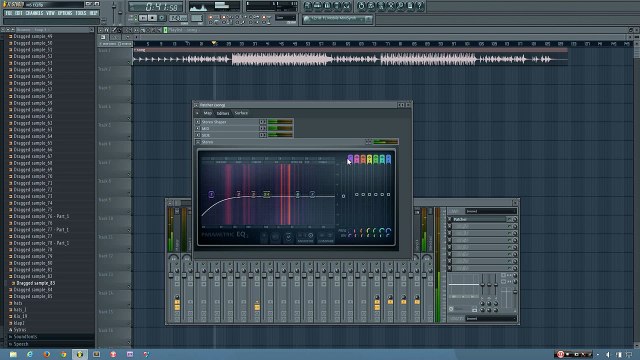This screenshot has height=360, width=640.
Task: Open the Firefox taskbar icon
Action: tap(47, 354)
